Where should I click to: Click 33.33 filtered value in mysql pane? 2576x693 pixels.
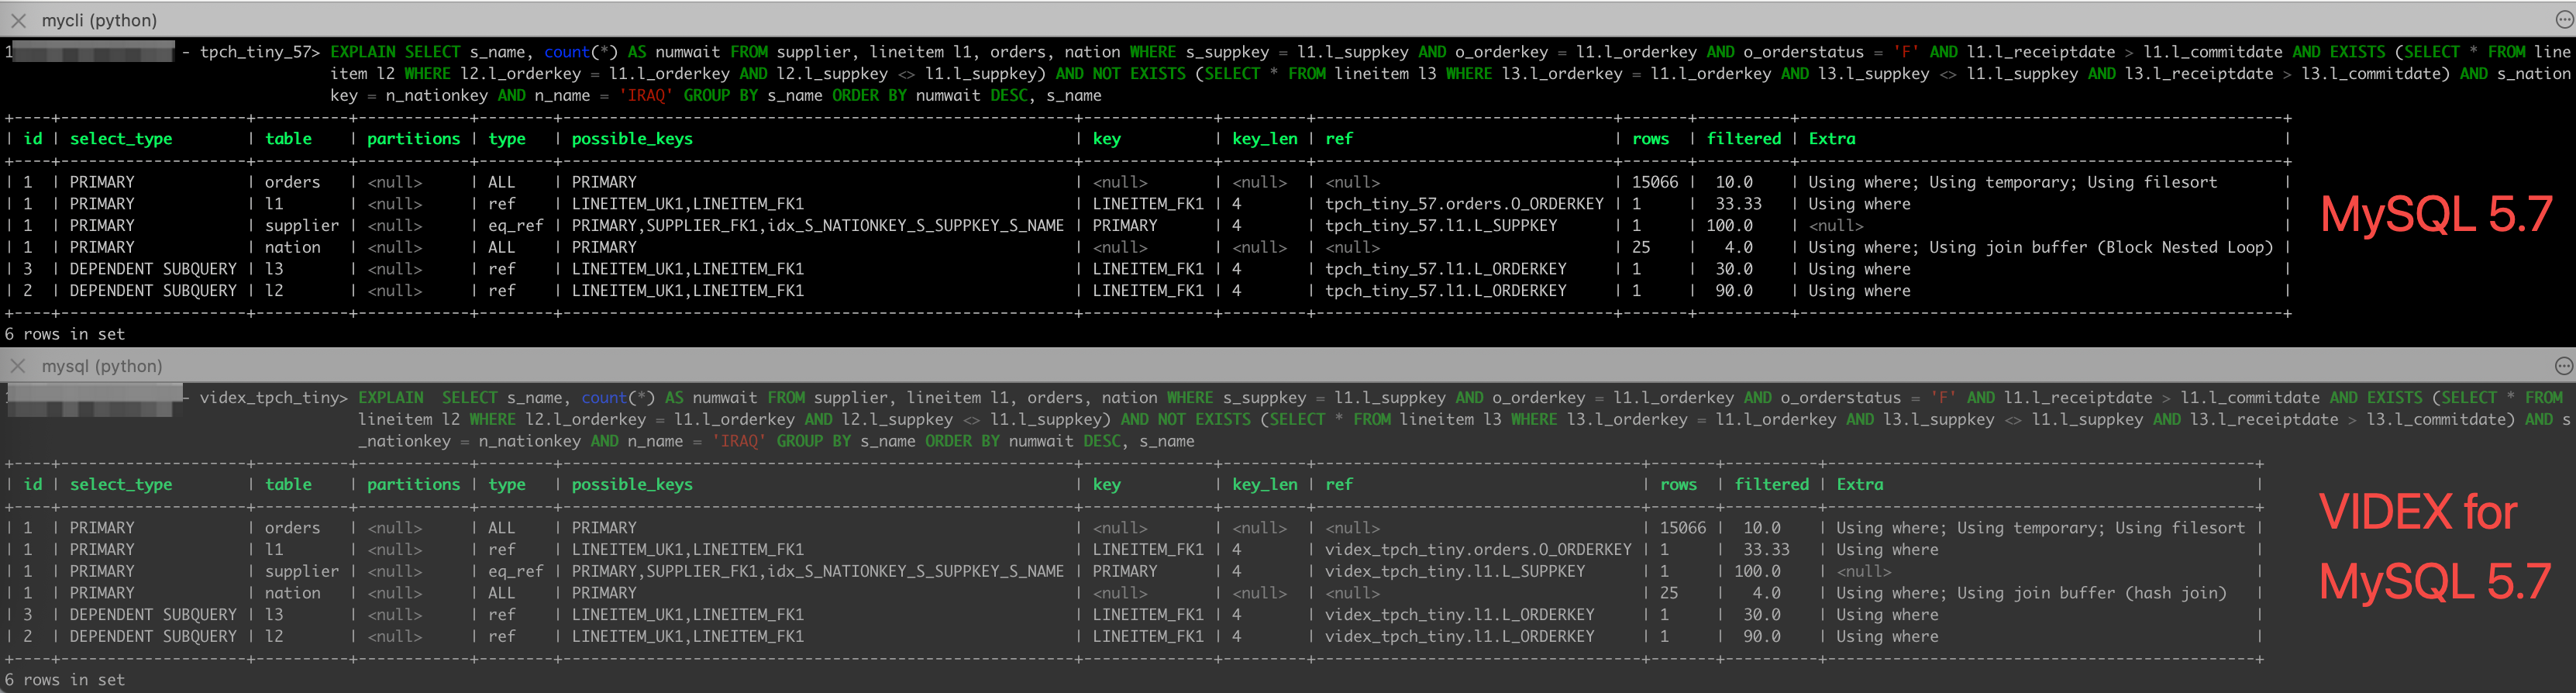(1766, 550)
